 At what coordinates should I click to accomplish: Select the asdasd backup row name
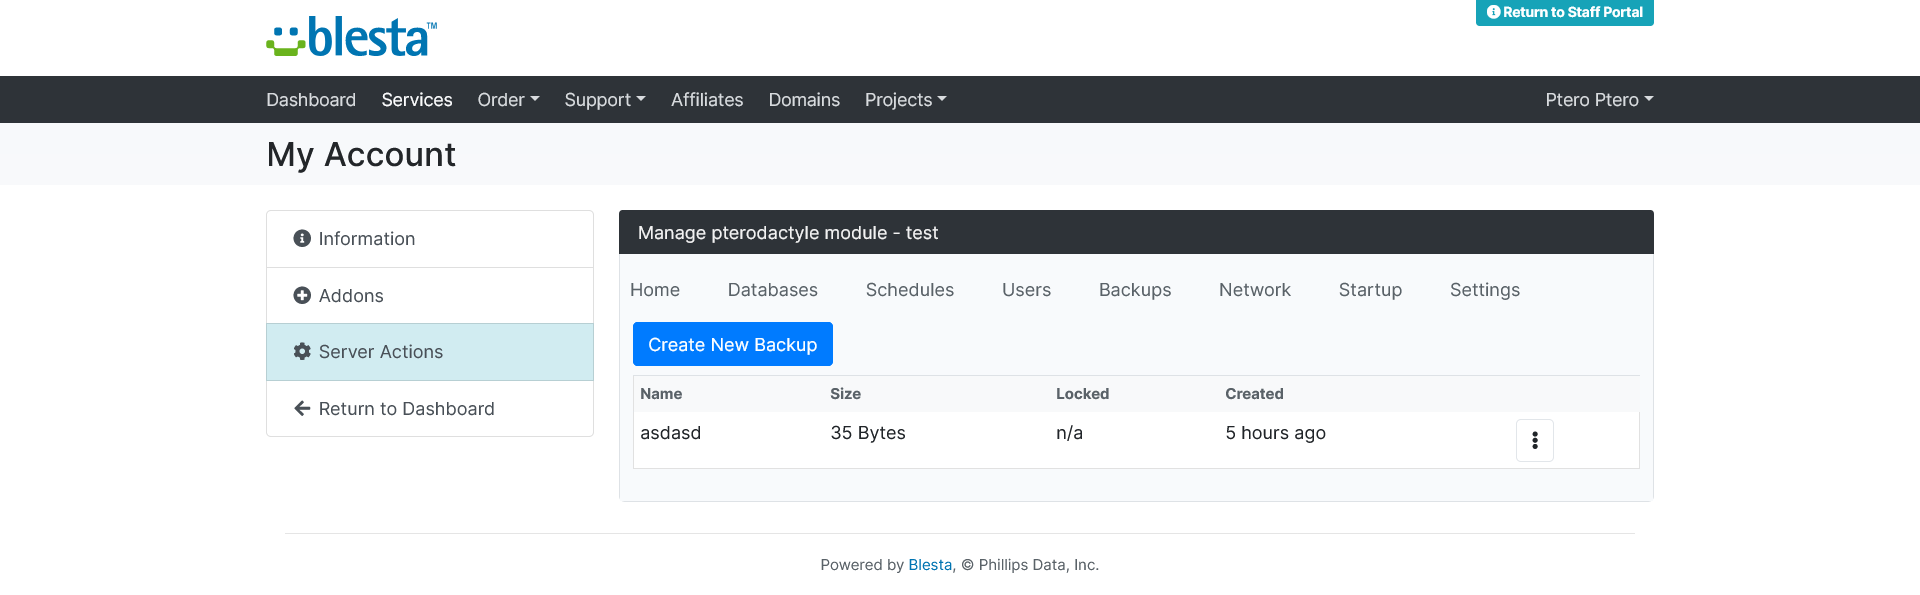click(670, 433)
